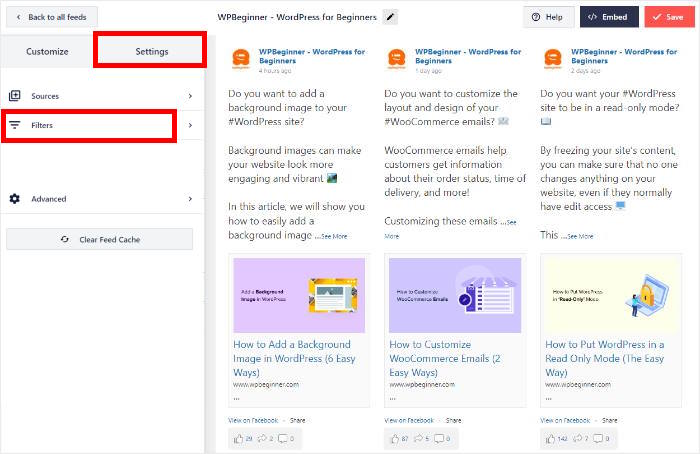Click like icon with 29 likes
Screen dimensions: 700x454
(x=238, y=439)
